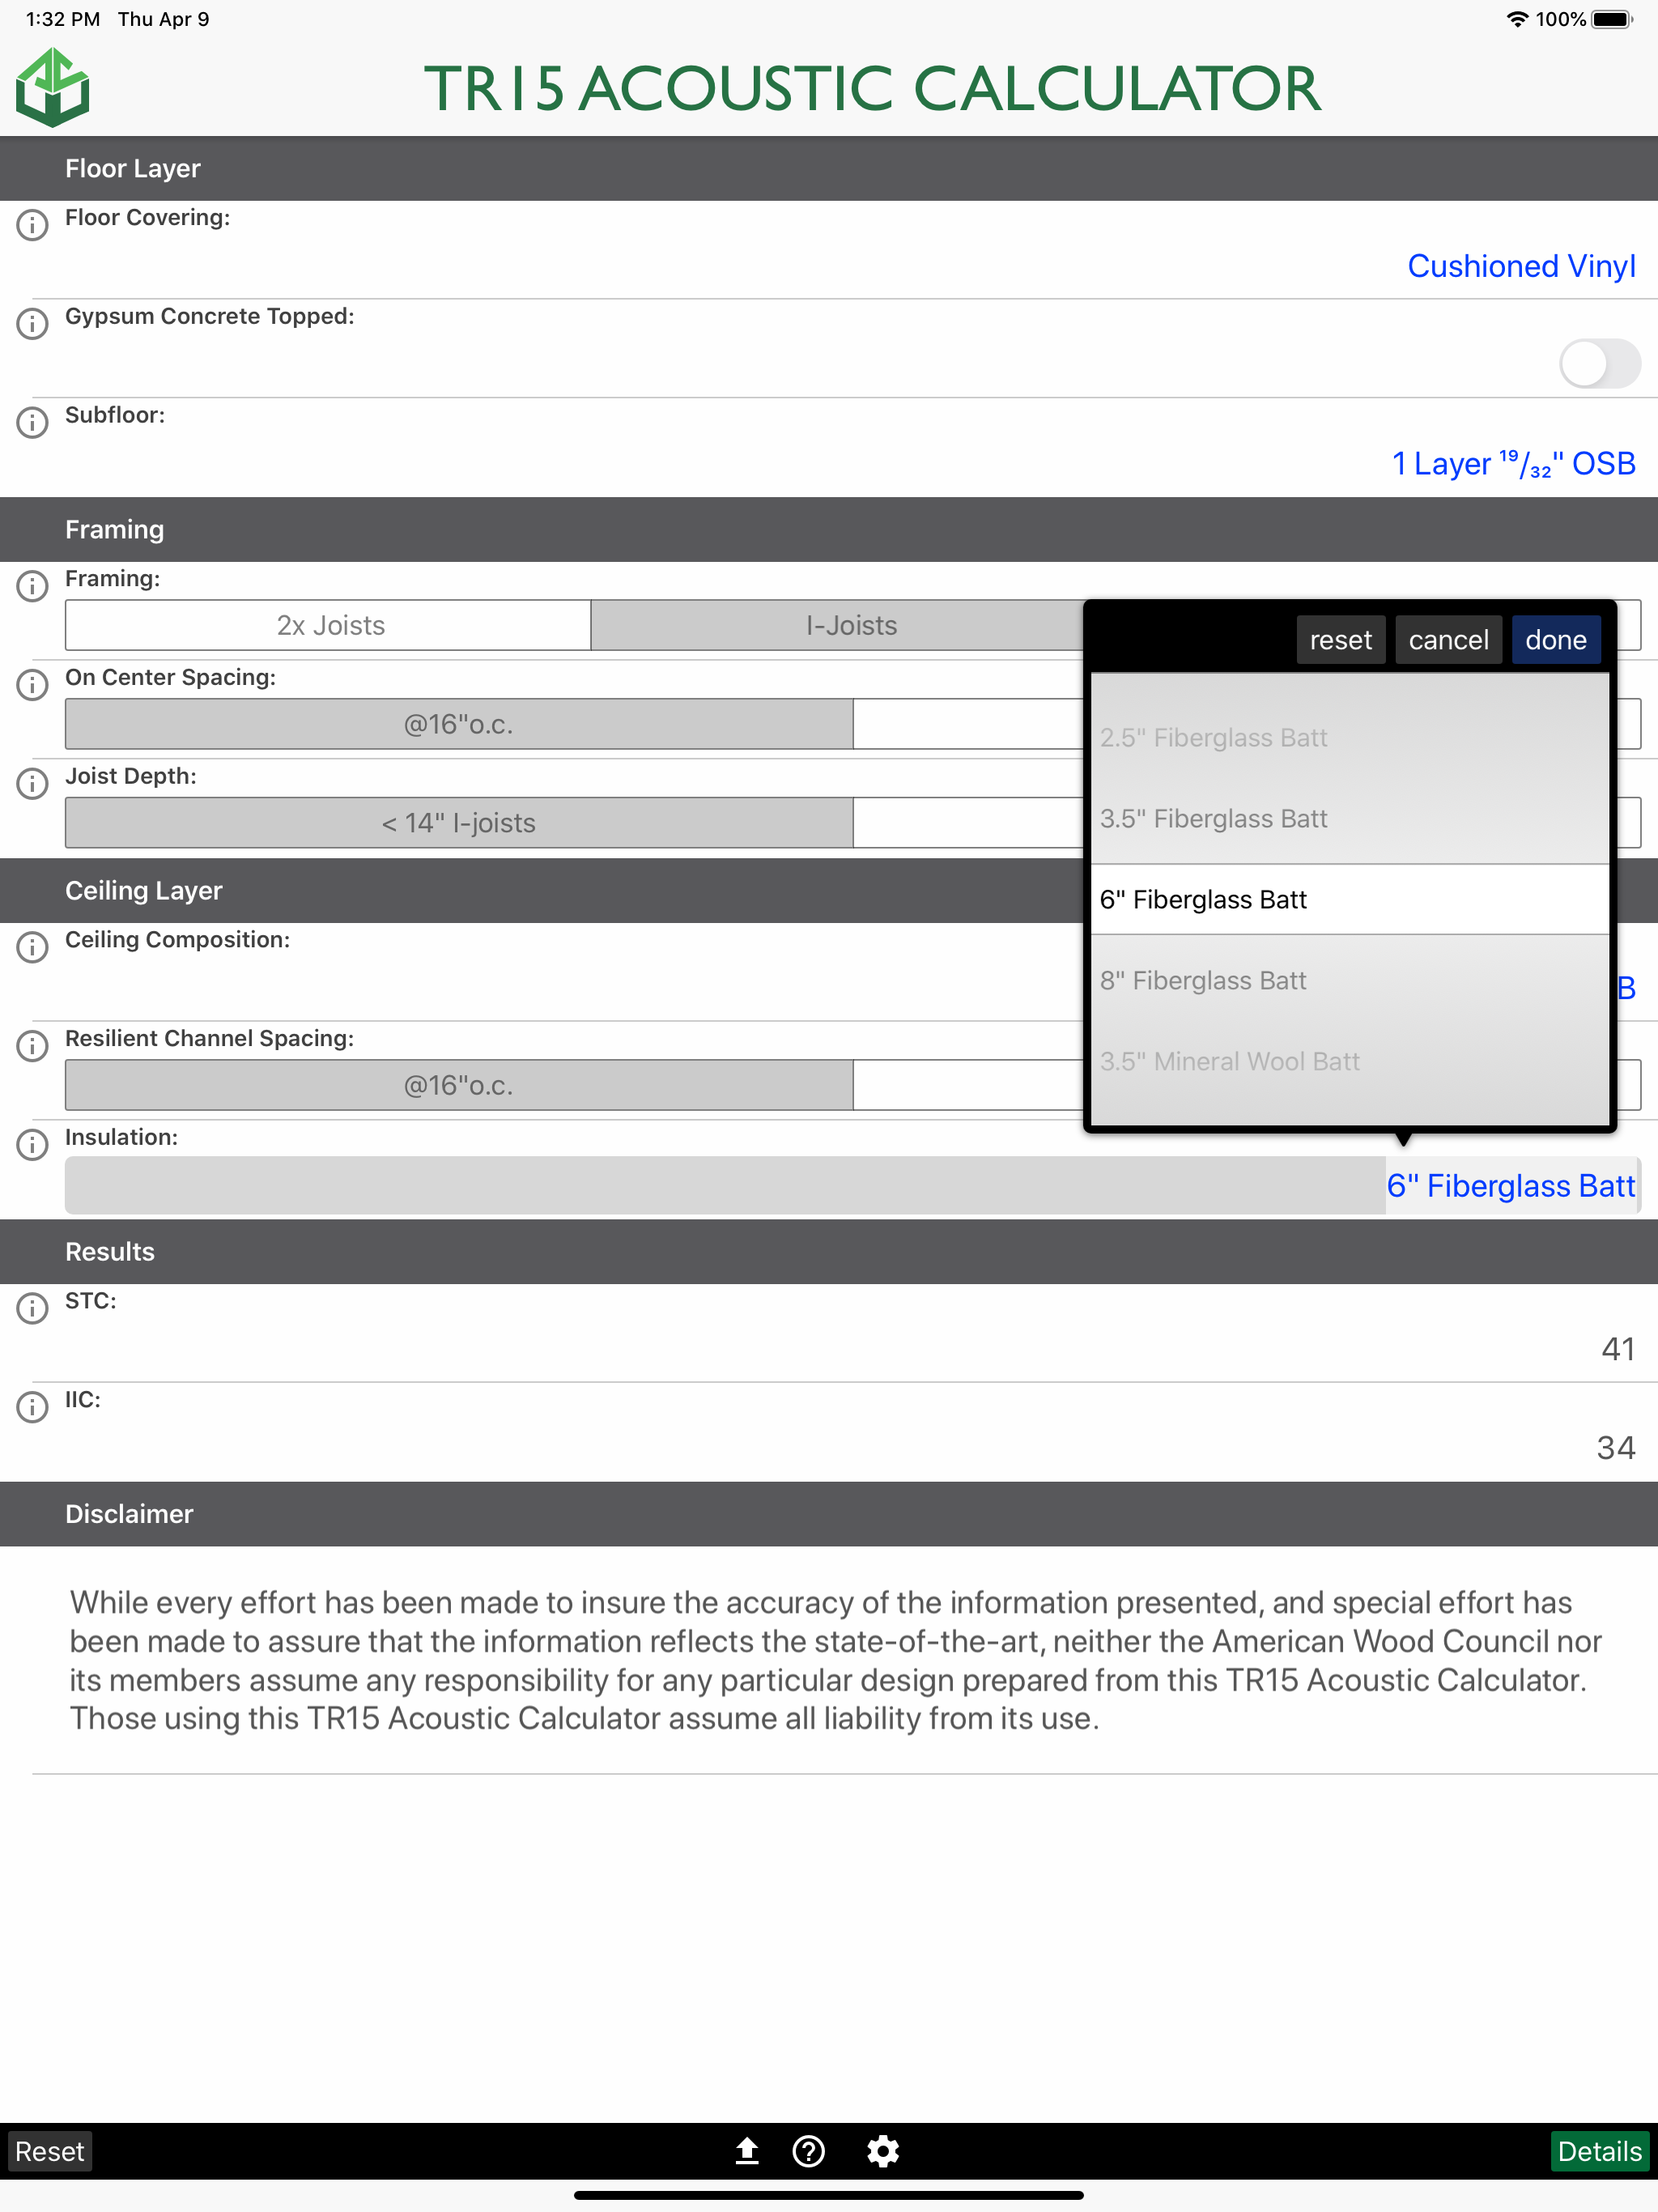
Task: Tap Reset button in bottom bar
Action: point(50,2151)
